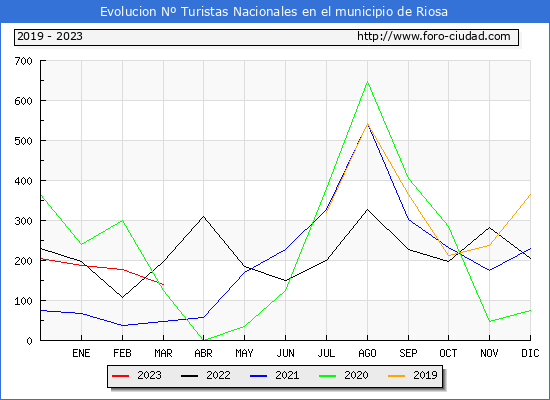550x400 pixels.
Task: Click the chart title mentioning Riosa
Action: point(274,12)
